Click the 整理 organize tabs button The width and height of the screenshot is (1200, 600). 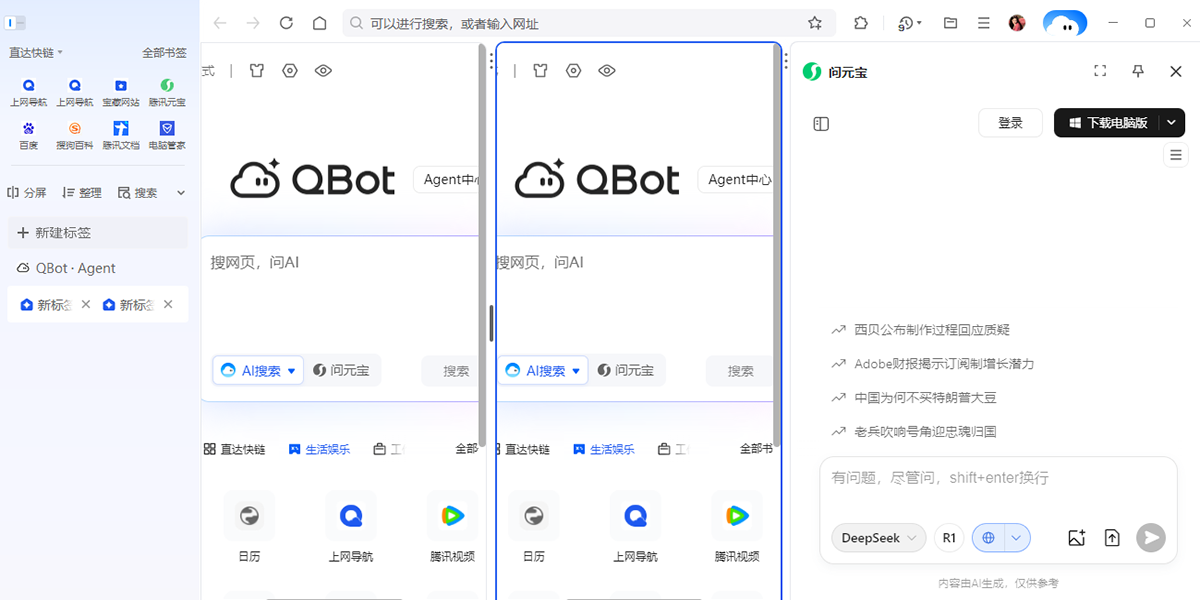[x=82, y=193]
